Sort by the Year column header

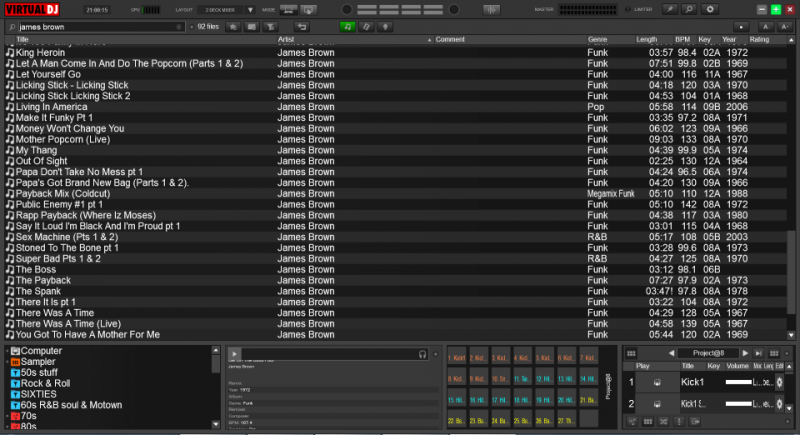click(x=729, y=39)
